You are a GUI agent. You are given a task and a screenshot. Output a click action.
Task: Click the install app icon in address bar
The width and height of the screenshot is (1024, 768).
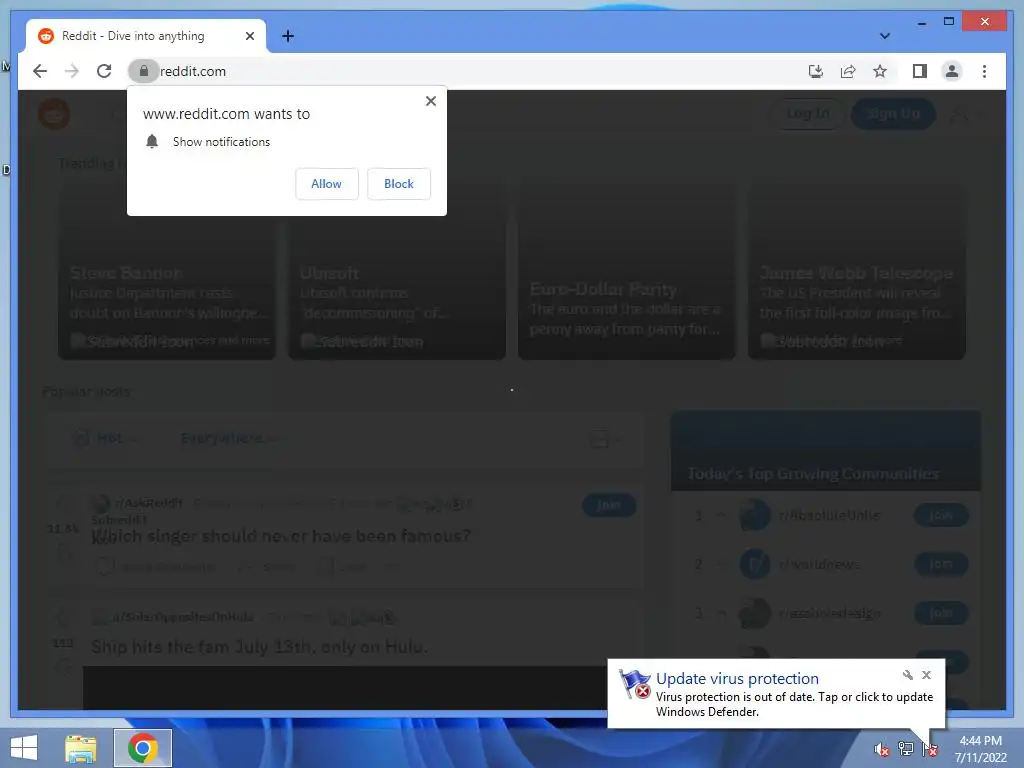pyautogui.click(x=816, y=71)
